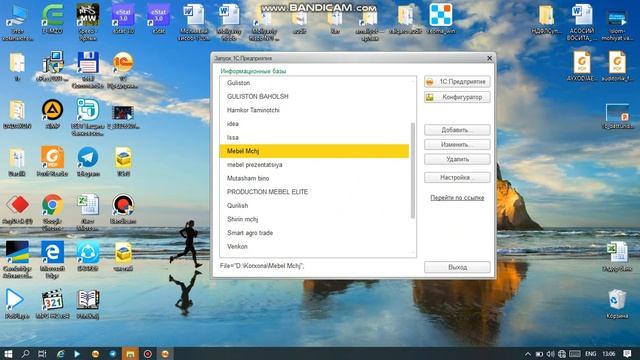Image resolution: width=640 pixels, height=360 pixels.
Task: Select the Qurilish infobase
Action: [314, 206]
